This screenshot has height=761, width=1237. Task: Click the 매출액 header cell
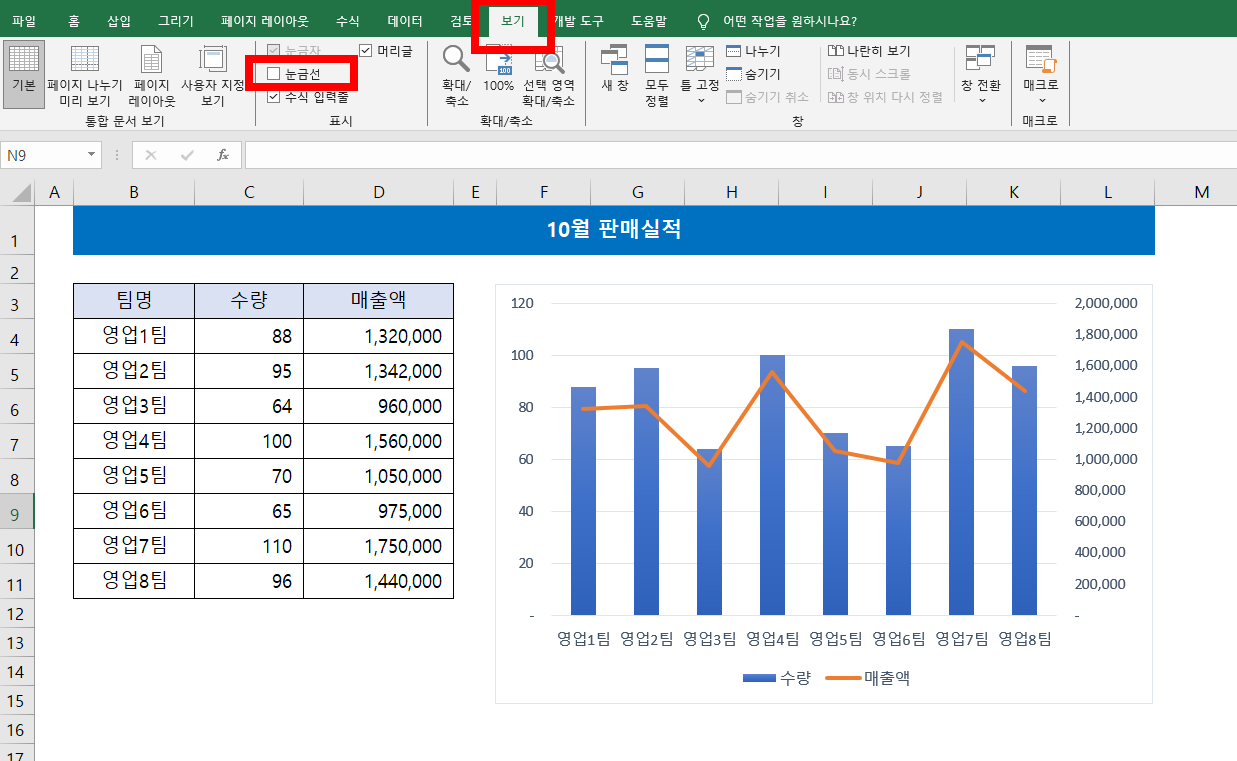tap(378, 301)
